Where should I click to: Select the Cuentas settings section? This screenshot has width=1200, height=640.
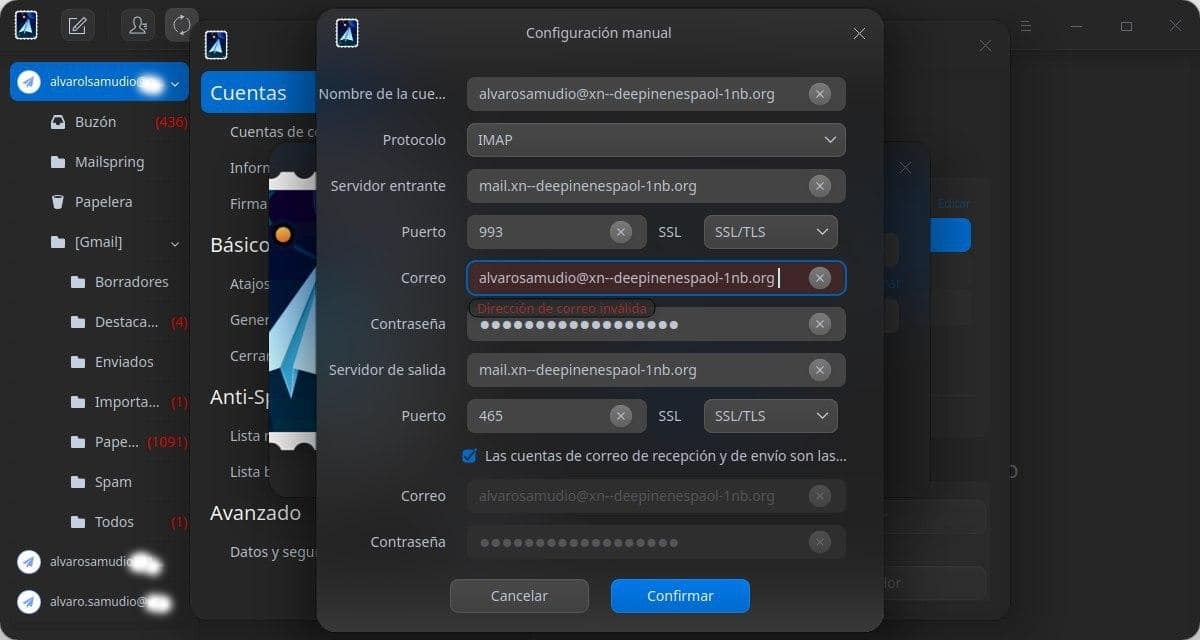tap(258, 93)
